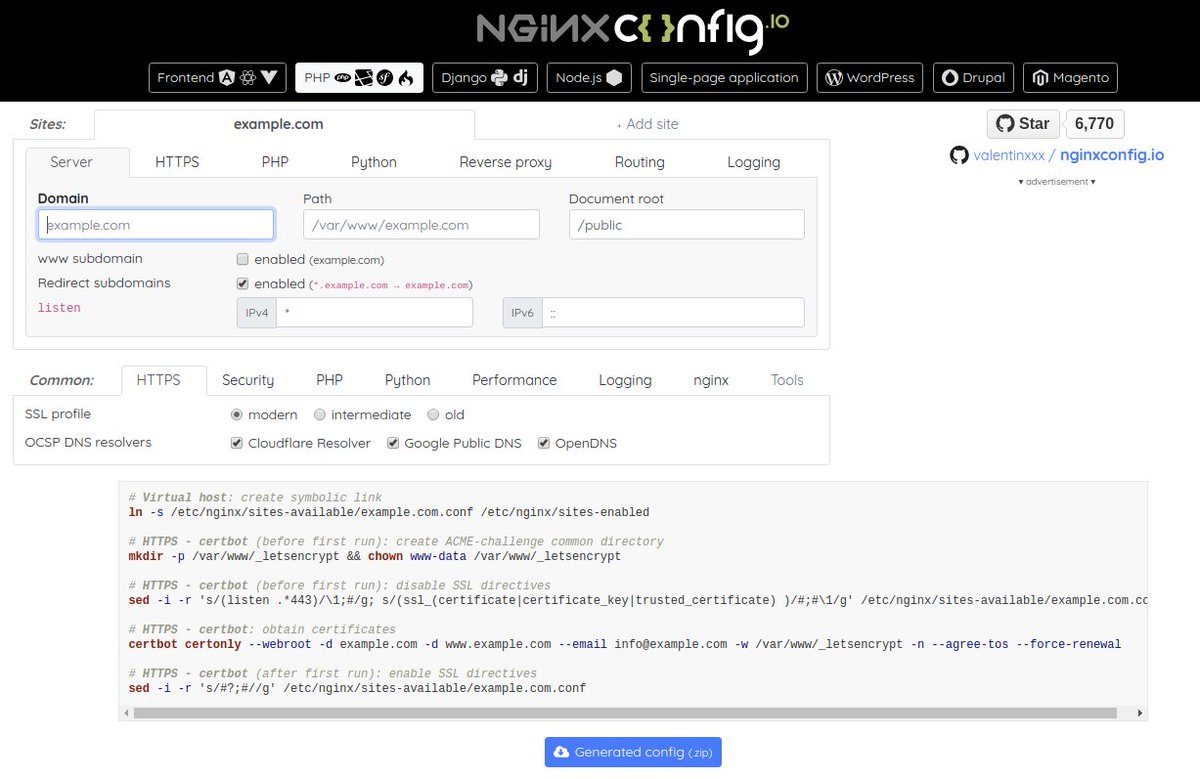Screen dimensions: 1200x779
Task: Open the Common Python tab
Action: [408, 380]
